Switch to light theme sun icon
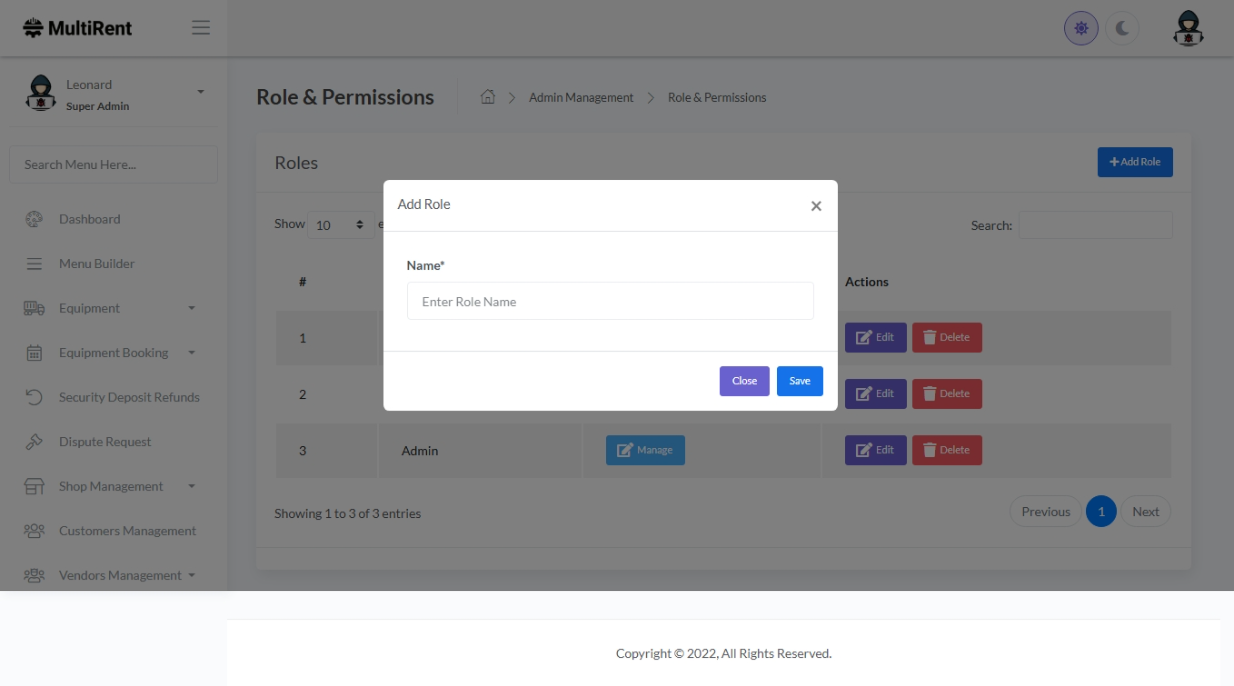Viewport: 1234px width, 686px height. (1081, 29)
